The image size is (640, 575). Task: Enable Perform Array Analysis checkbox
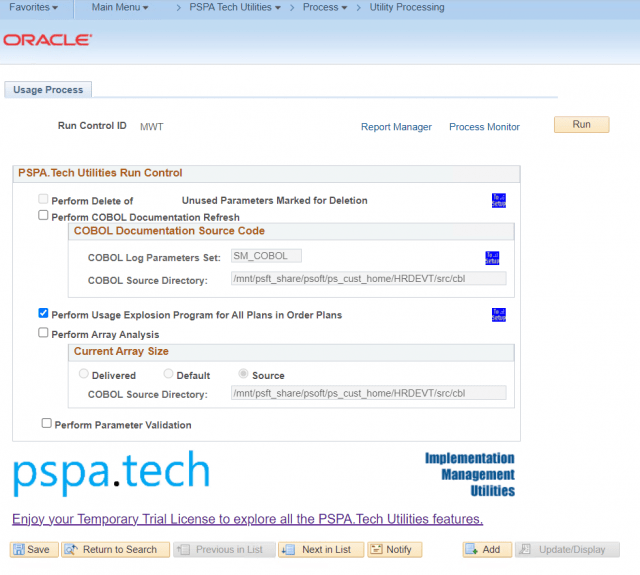[43, 333]
